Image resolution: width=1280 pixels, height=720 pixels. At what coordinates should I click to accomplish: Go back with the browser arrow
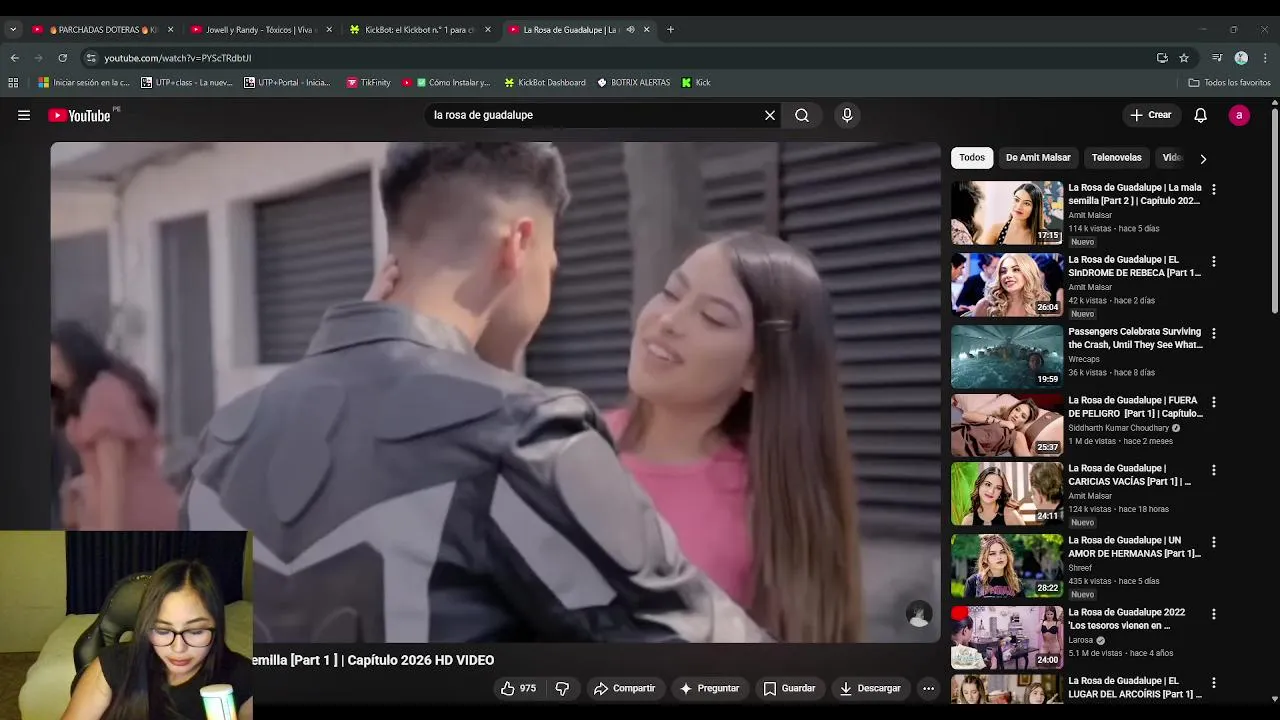pyautogui.click(x=15, y=58)
